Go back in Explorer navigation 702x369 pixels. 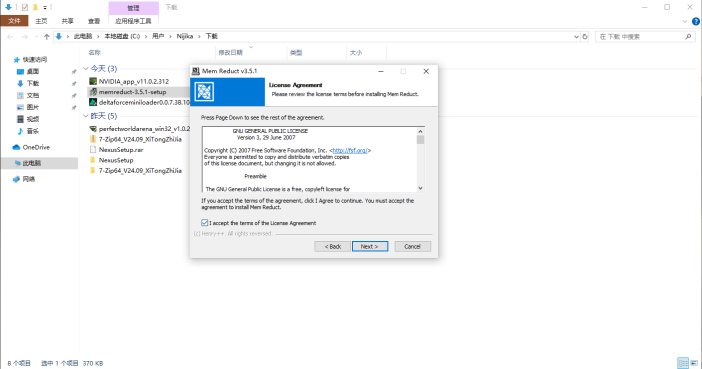click(10, 37)
